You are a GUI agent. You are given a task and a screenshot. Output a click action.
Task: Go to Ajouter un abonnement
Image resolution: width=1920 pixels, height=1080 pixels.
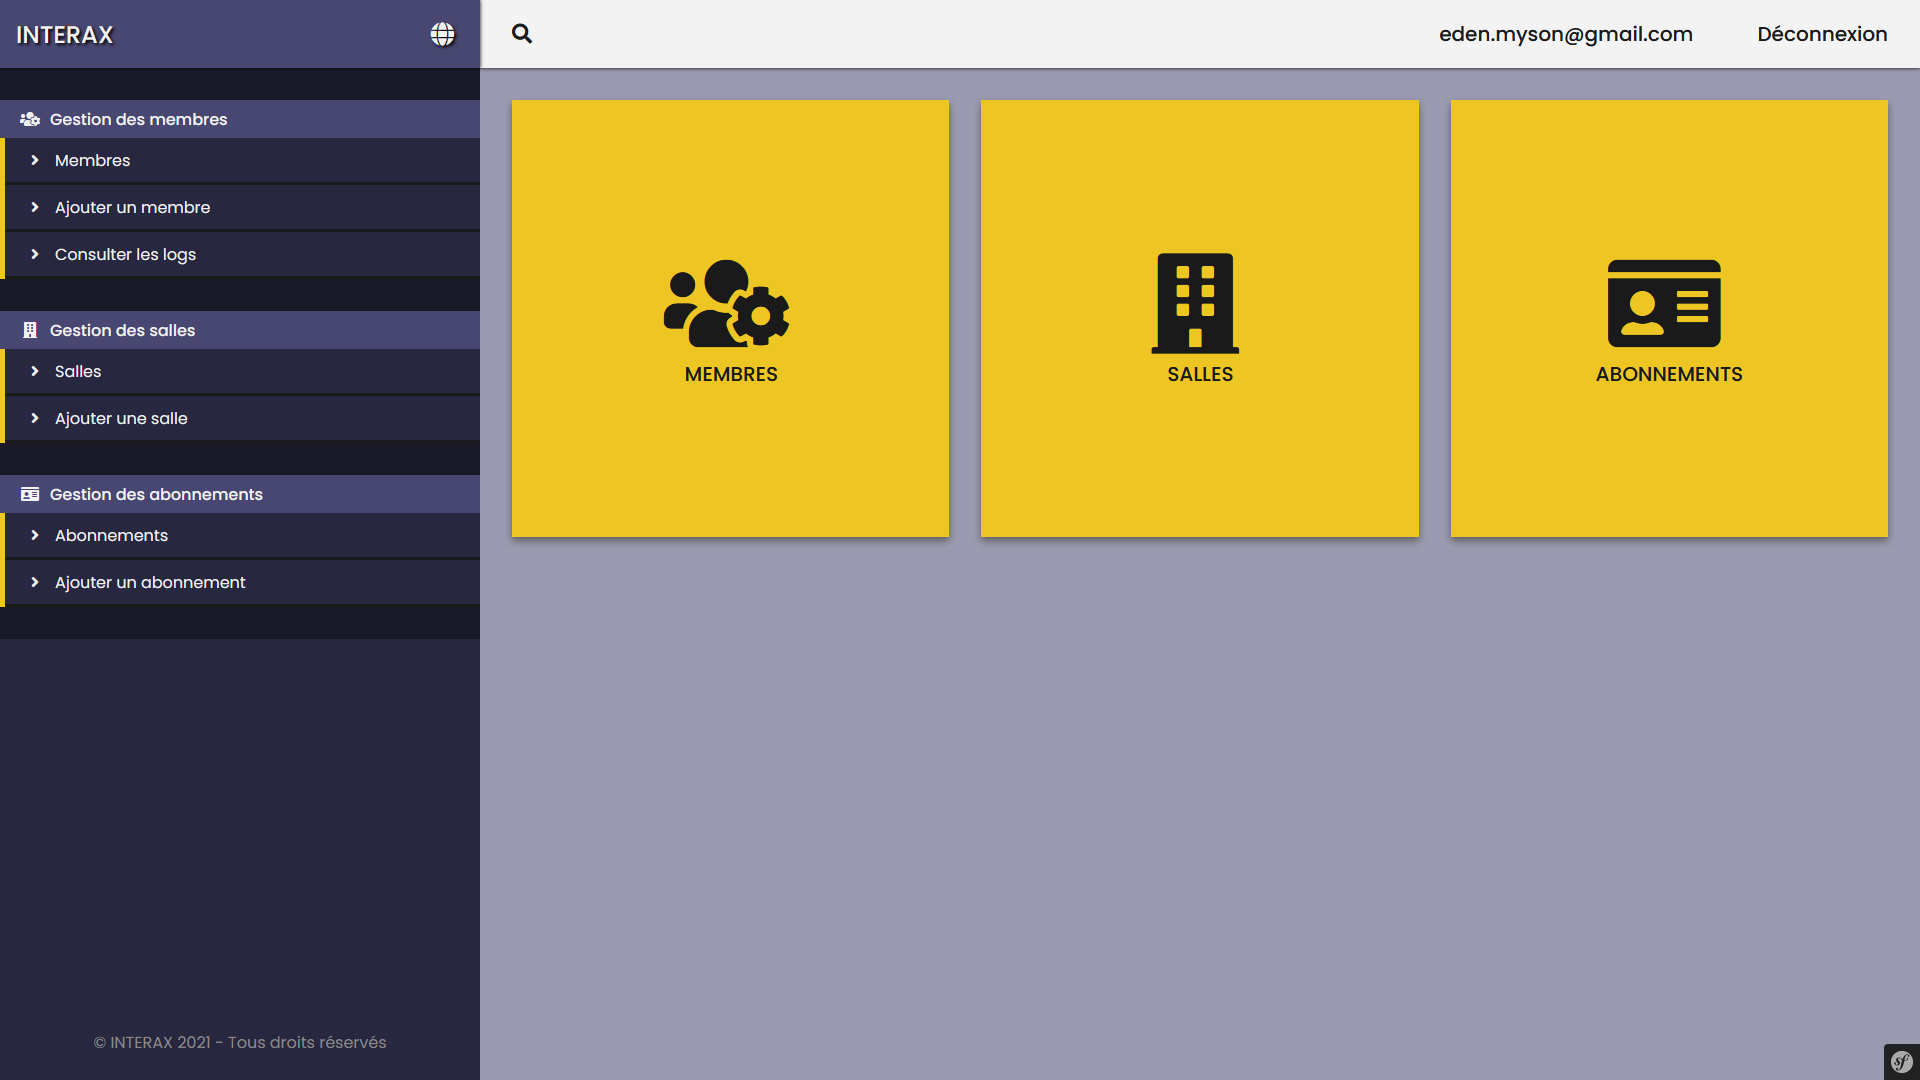tap(150, 582)
